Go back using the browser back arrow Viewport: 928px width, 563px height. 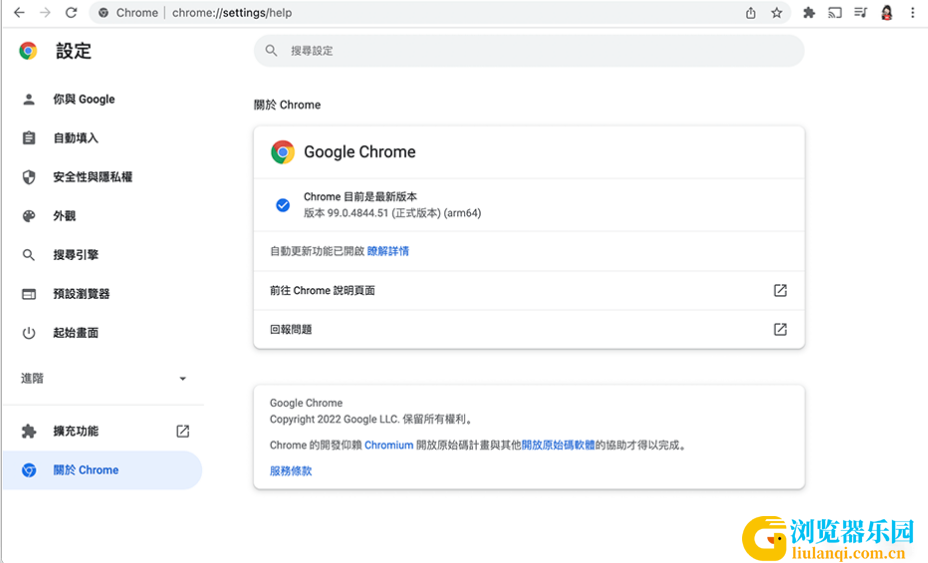coord(19,12)
